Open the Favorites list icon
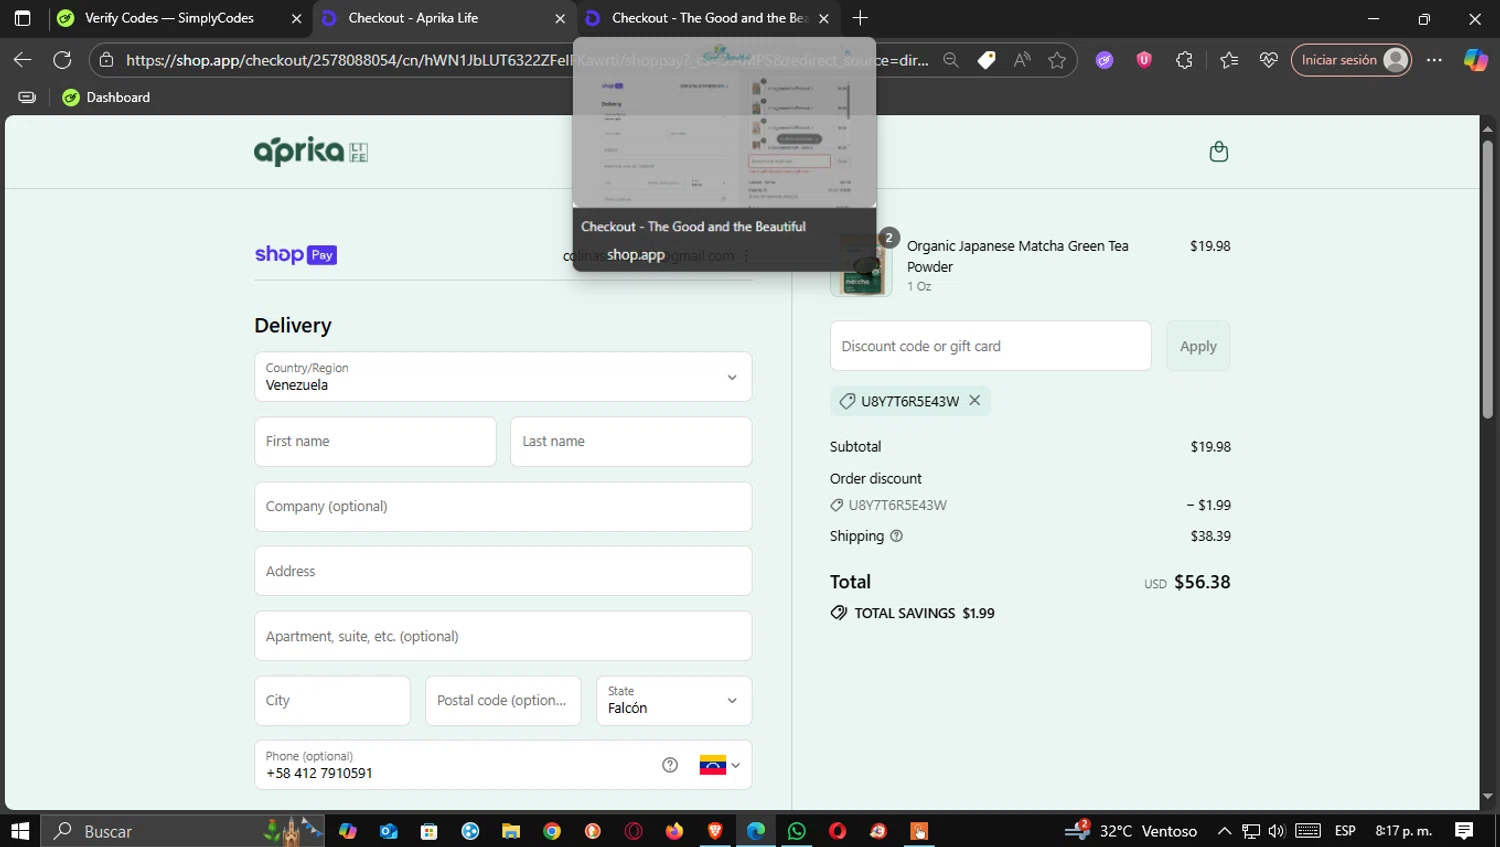Image resolution: width=1500 pixels, height=847 pixels. (1229, 60)
